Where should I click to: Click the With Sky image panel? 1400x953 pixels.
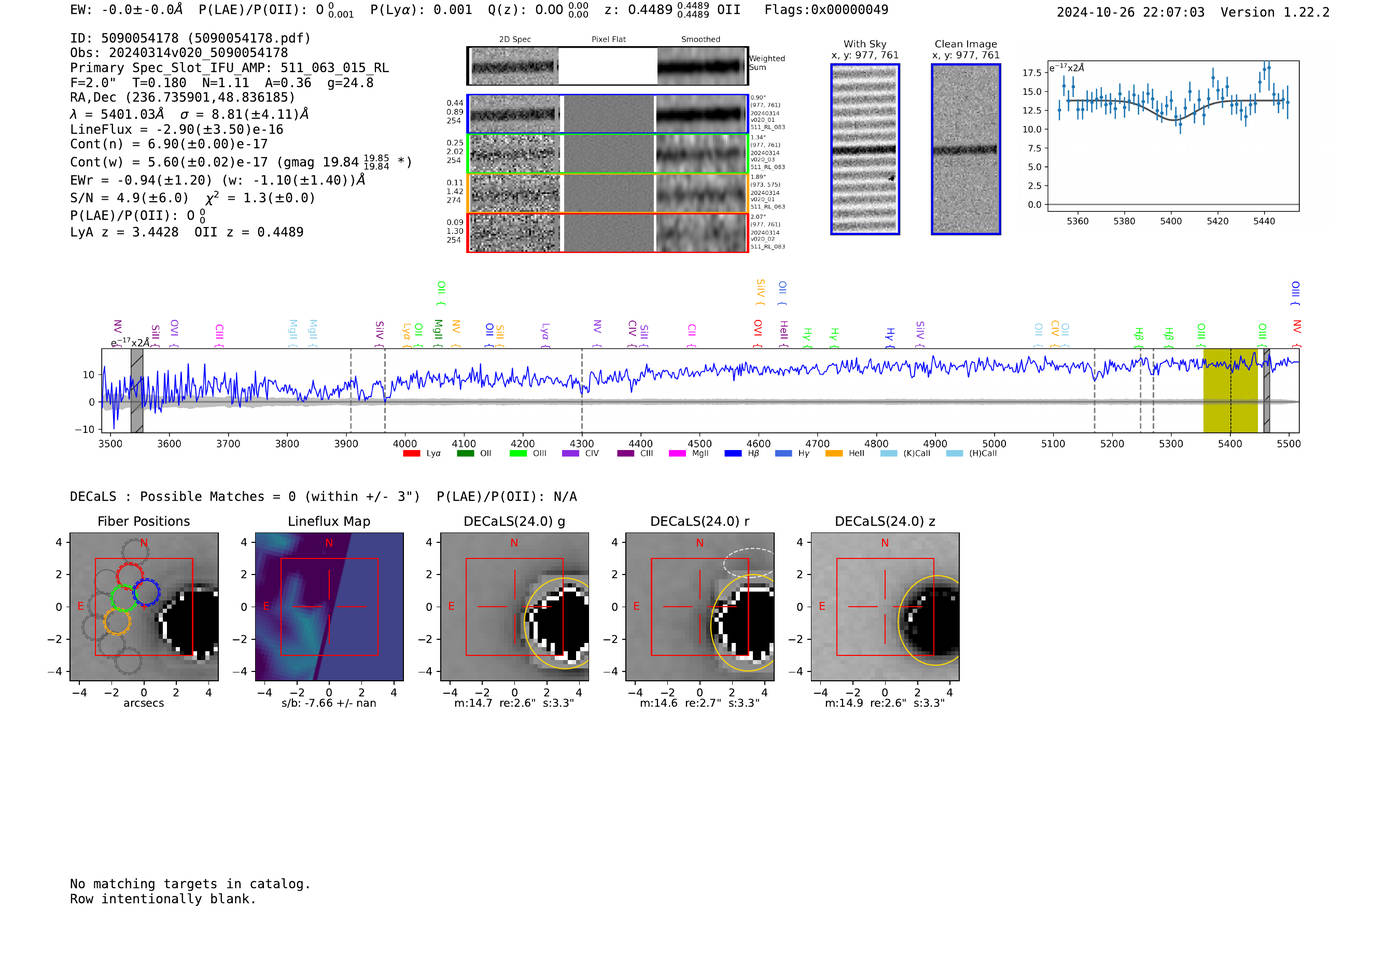pos(865,149)
